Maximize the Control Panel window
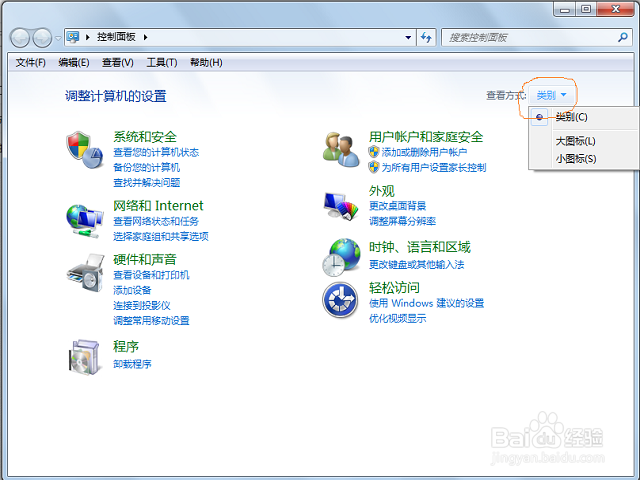The height and width of the screenshot is (480, 640). coord(587,9)
